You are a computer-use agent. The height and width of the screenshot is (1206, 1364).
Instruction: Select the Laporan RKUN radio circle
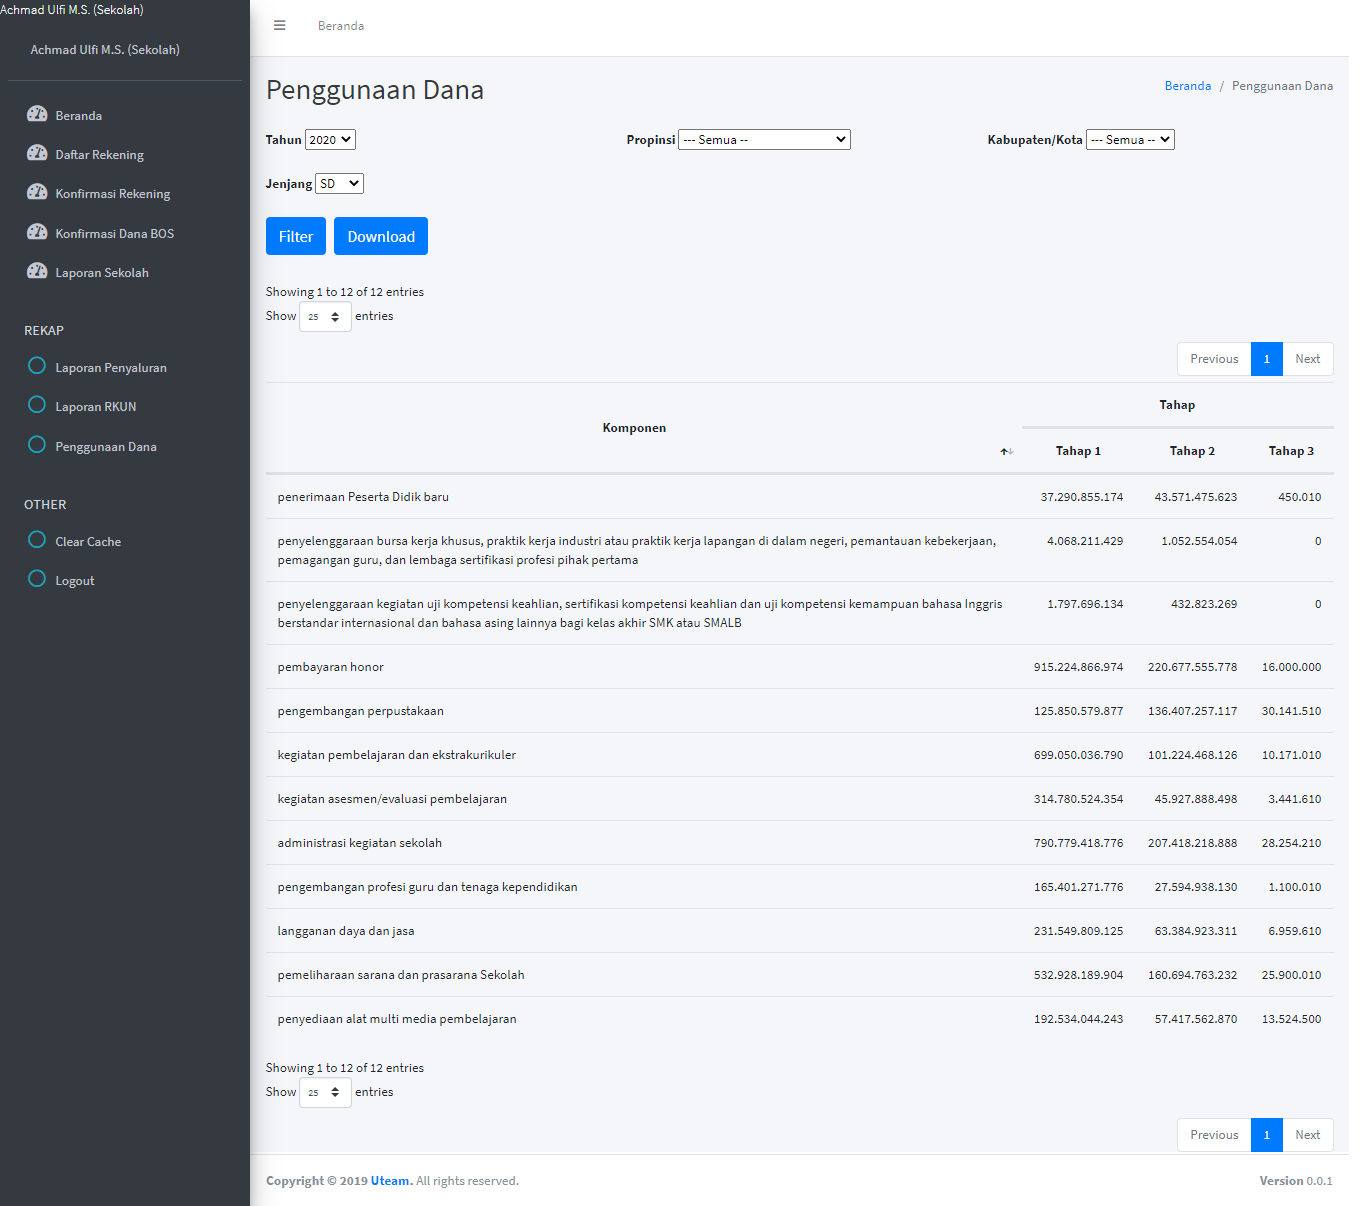[x=36, y=405]
